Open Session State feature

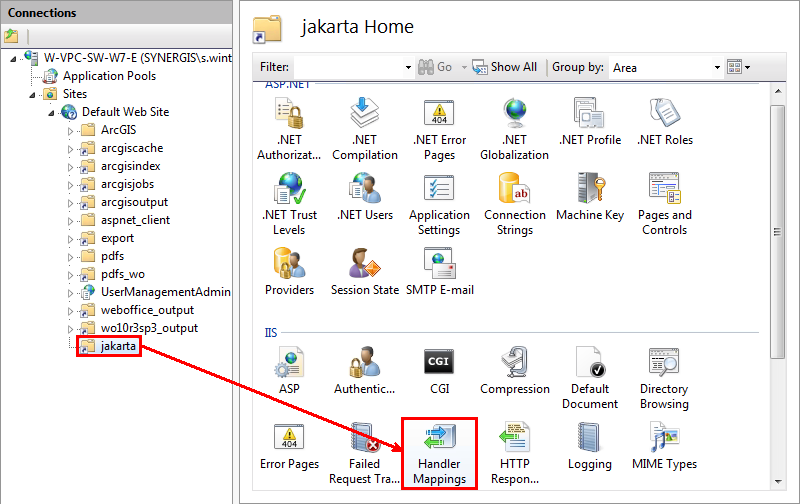click(364, 272)
